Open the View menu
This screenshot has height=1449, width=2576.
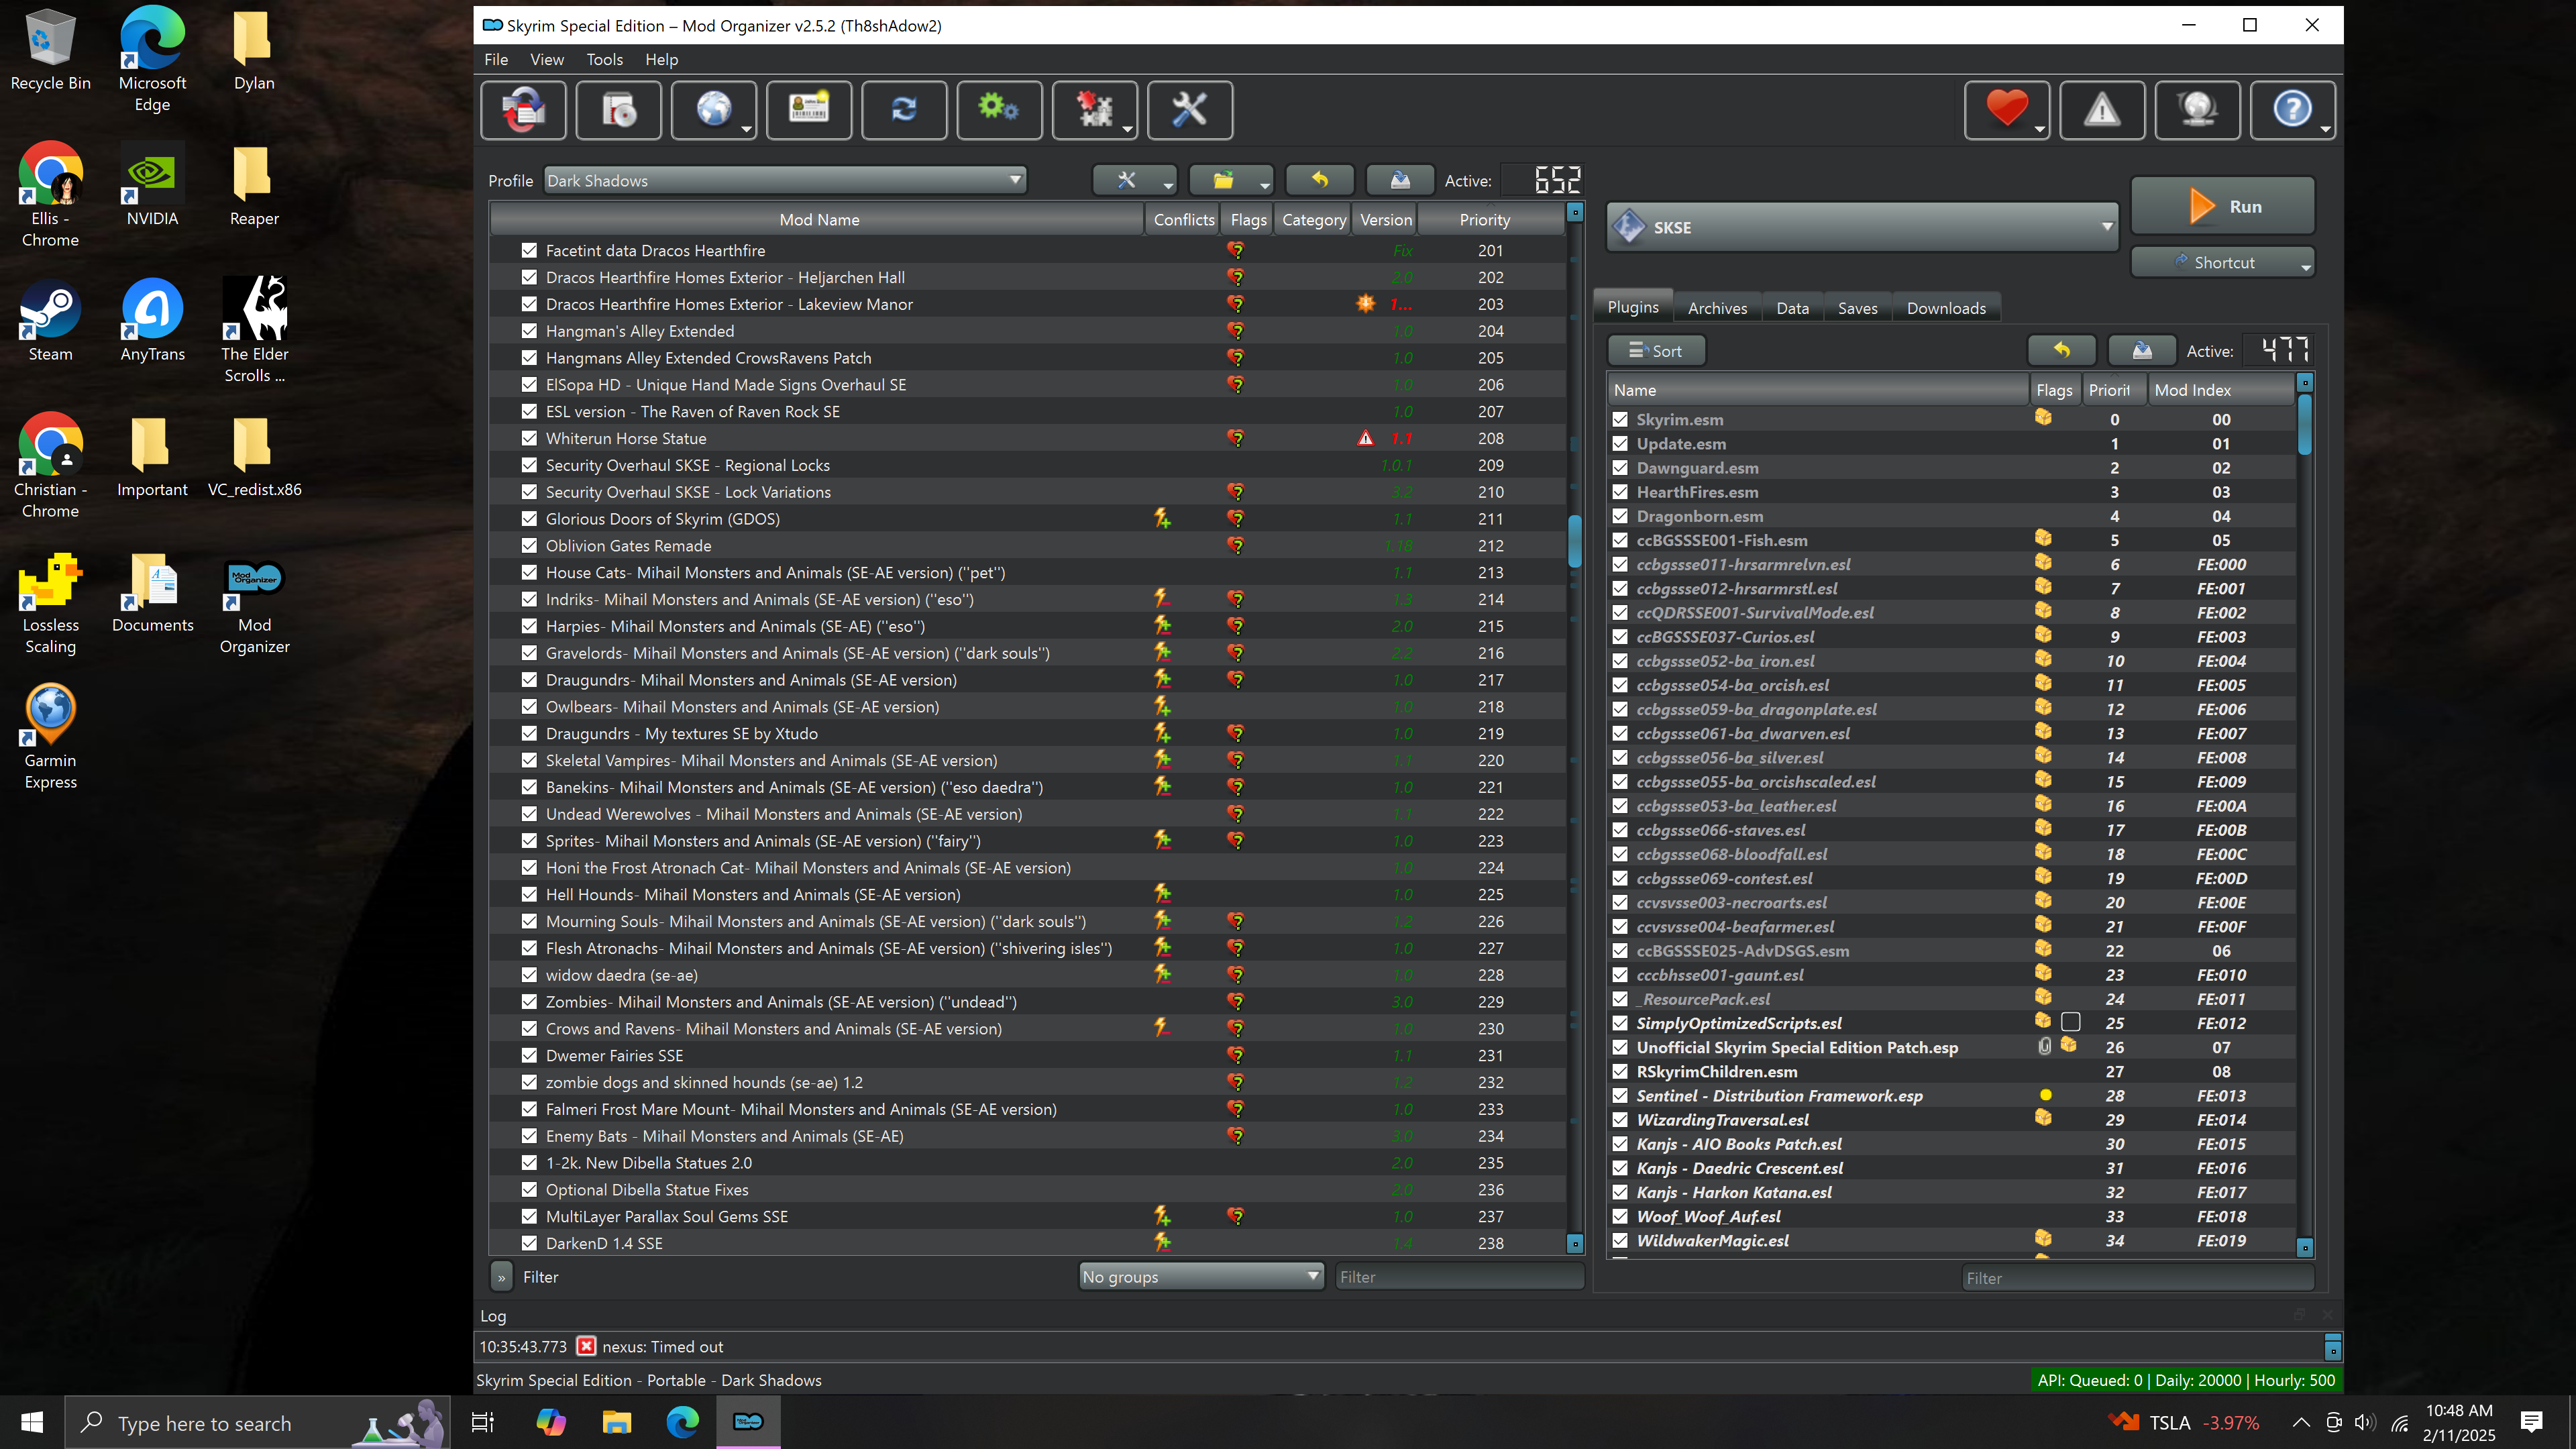click(x=546, y=59)
